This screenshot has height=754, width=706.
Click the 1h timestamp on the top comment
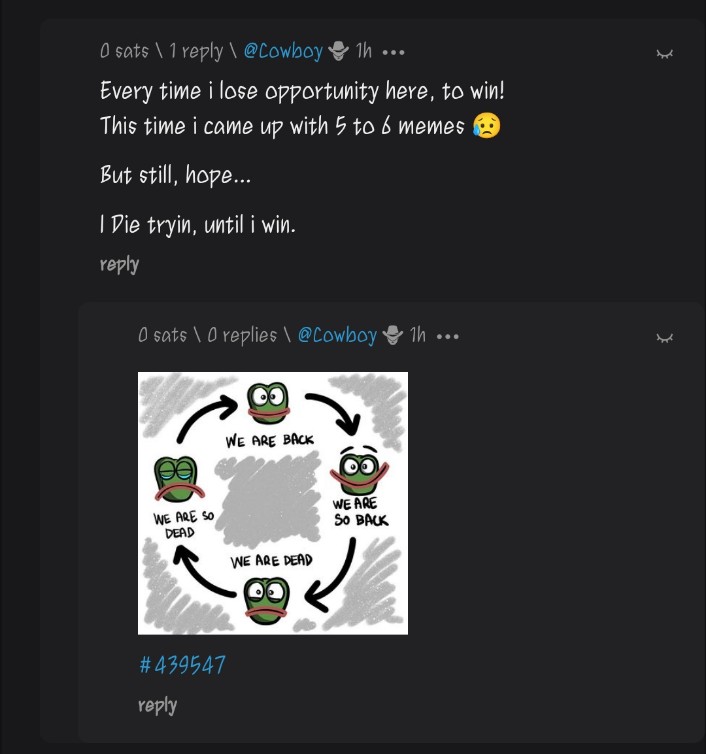tap(364, 51)
